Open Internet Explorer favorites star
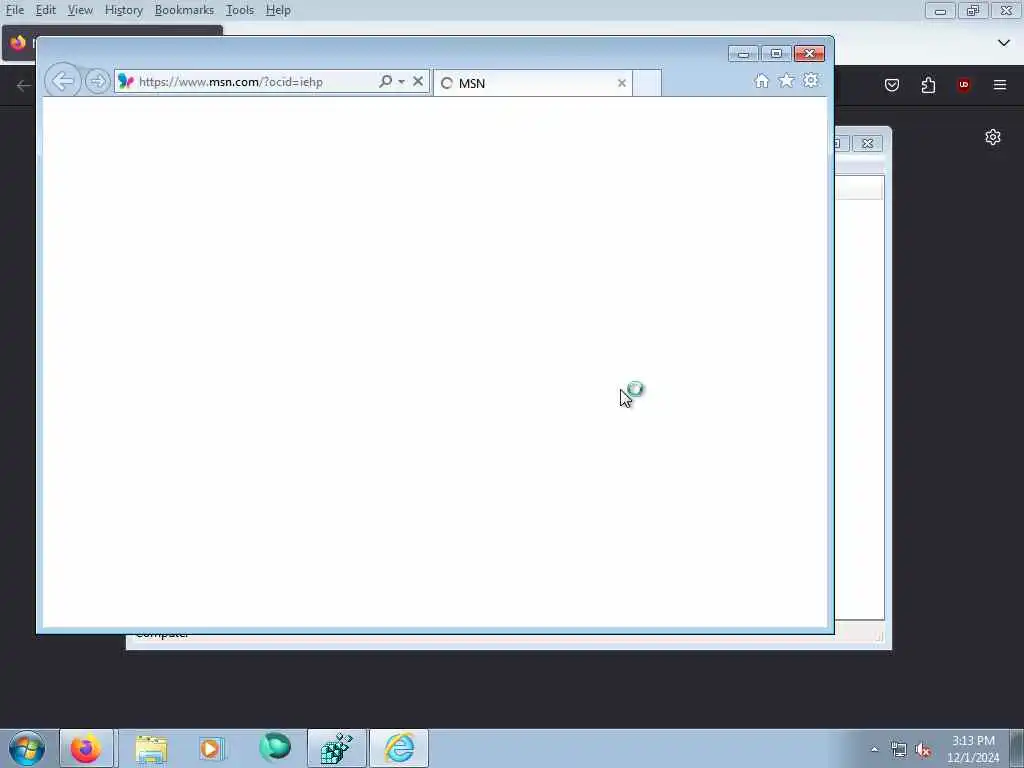 786,80
